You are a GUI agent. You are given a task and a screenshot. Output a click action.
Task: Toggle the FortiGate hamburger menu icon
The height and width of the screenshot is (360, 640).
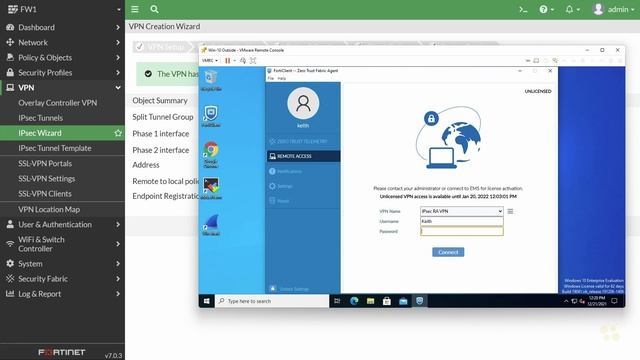(x=135, y=9)
